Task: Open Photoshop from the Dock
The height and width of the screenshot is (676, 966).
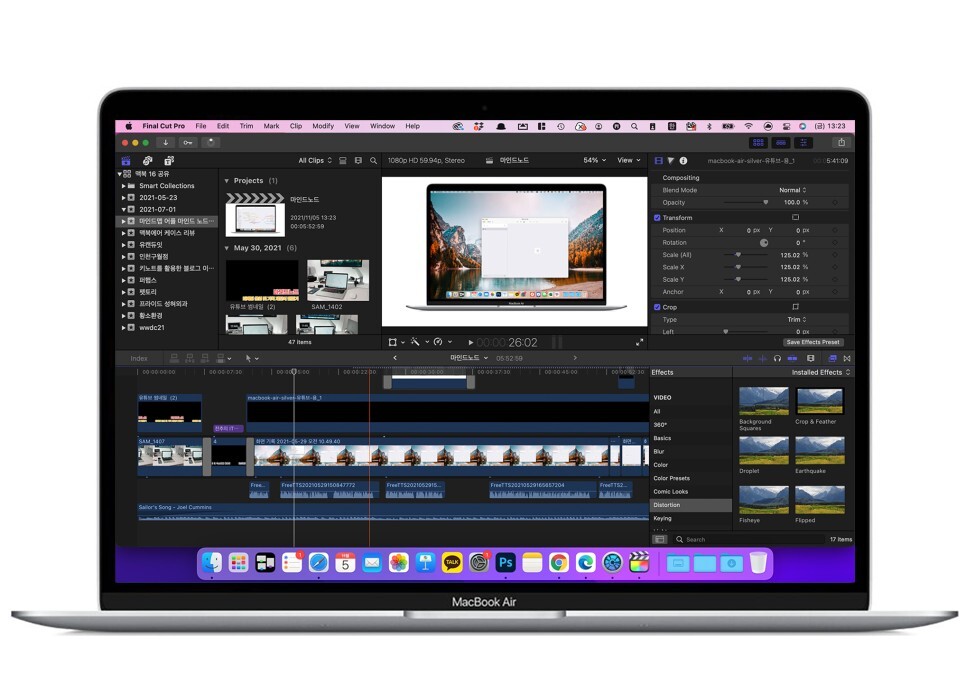Action: [505, 563]
